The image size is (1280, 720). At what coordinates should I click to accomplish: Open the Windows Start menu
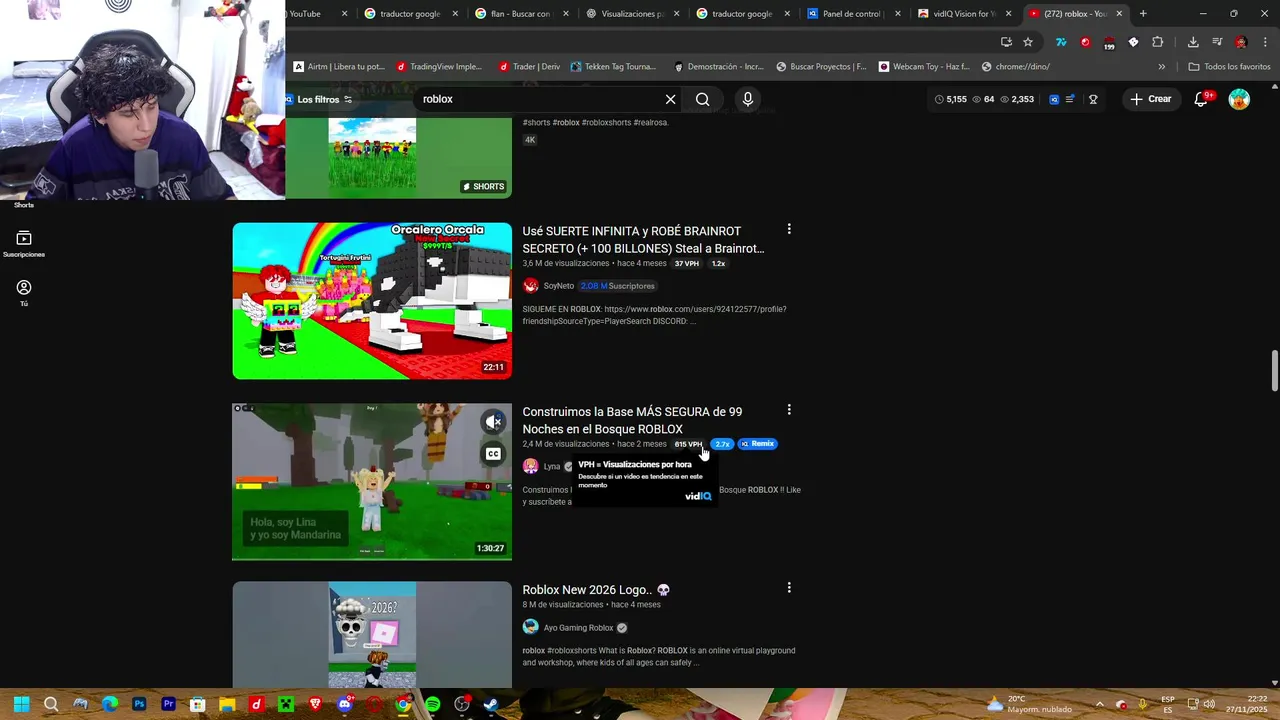(x=21, y=704)
